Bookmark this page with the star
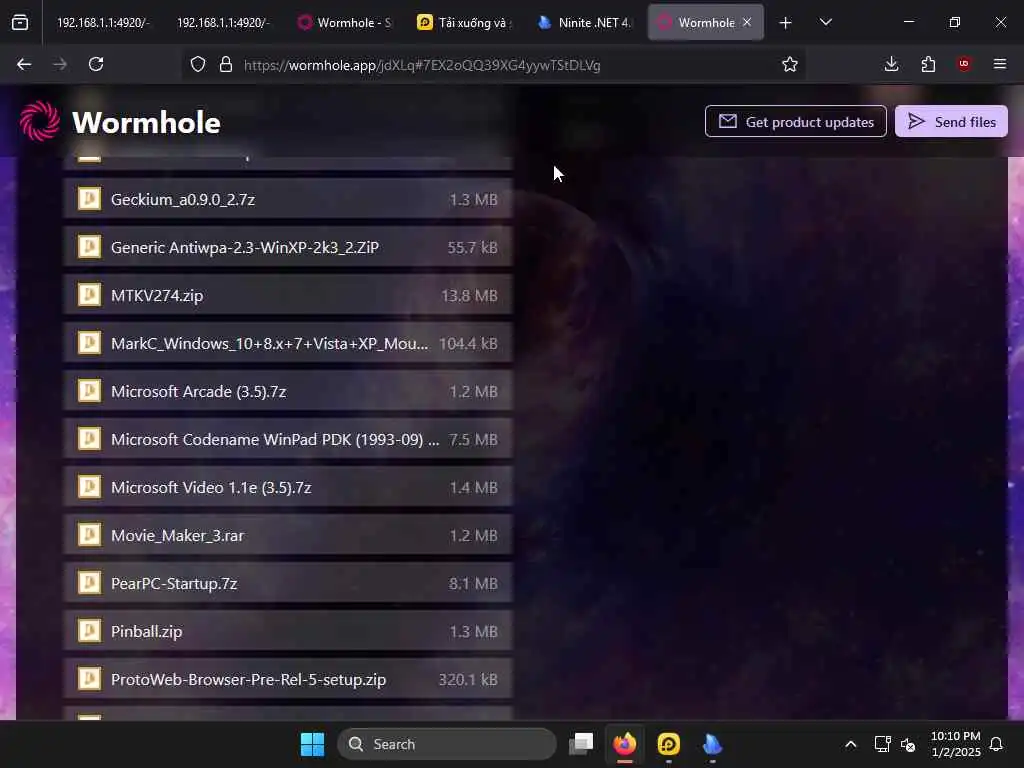This screenshot has width=1024, height=768. 790,64
